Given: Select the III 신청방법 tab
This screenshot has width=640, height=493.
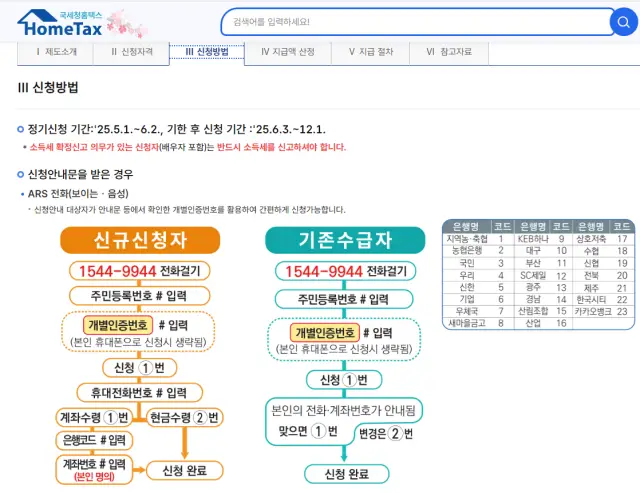Looking at the screenshot, I should click(x=207, y=52).
